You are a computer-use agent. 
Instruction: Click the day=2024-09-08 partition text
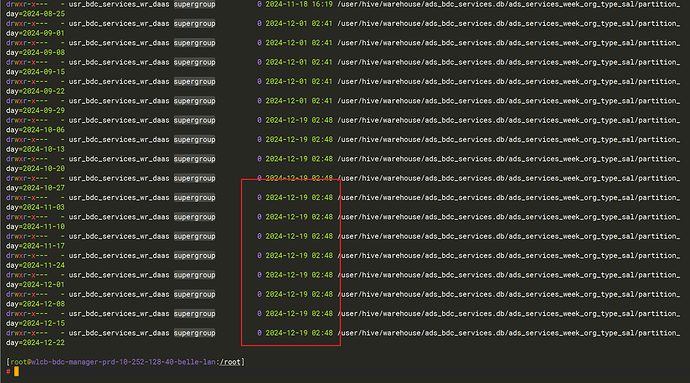tap(35, 53)
